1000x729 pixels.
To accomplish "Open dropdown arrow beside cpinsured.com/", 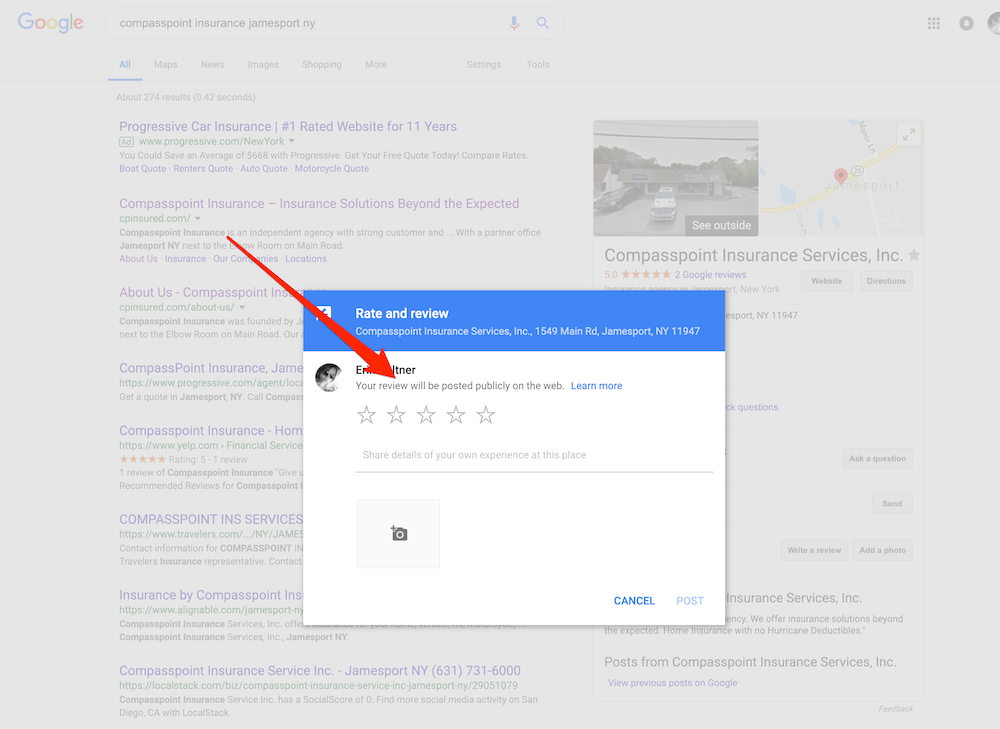I will point(198,219).
